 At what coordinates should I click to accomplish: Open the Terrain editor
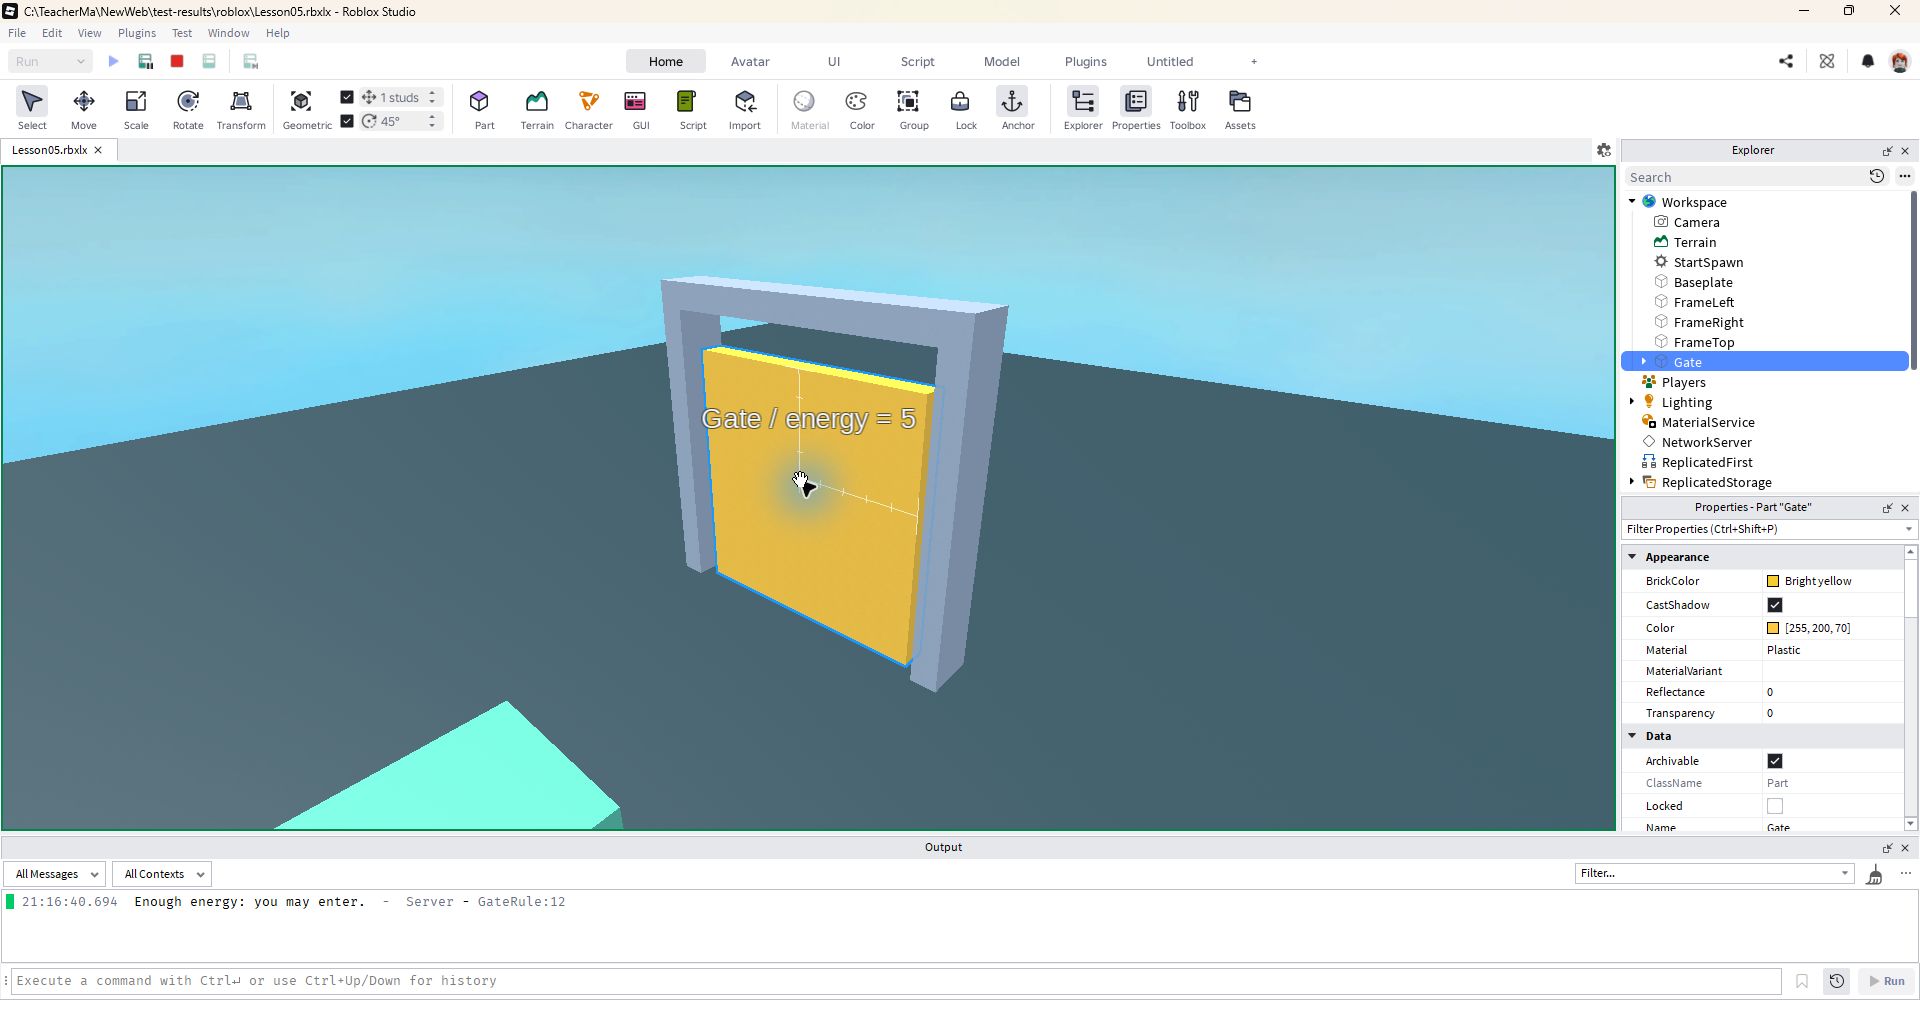[537, 109]
